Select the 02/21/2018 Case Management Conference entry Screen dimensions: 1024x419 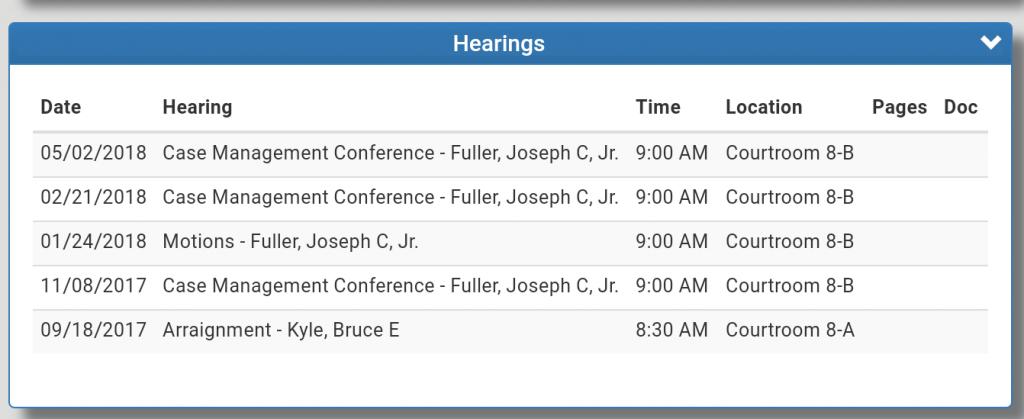click(390, 197)
